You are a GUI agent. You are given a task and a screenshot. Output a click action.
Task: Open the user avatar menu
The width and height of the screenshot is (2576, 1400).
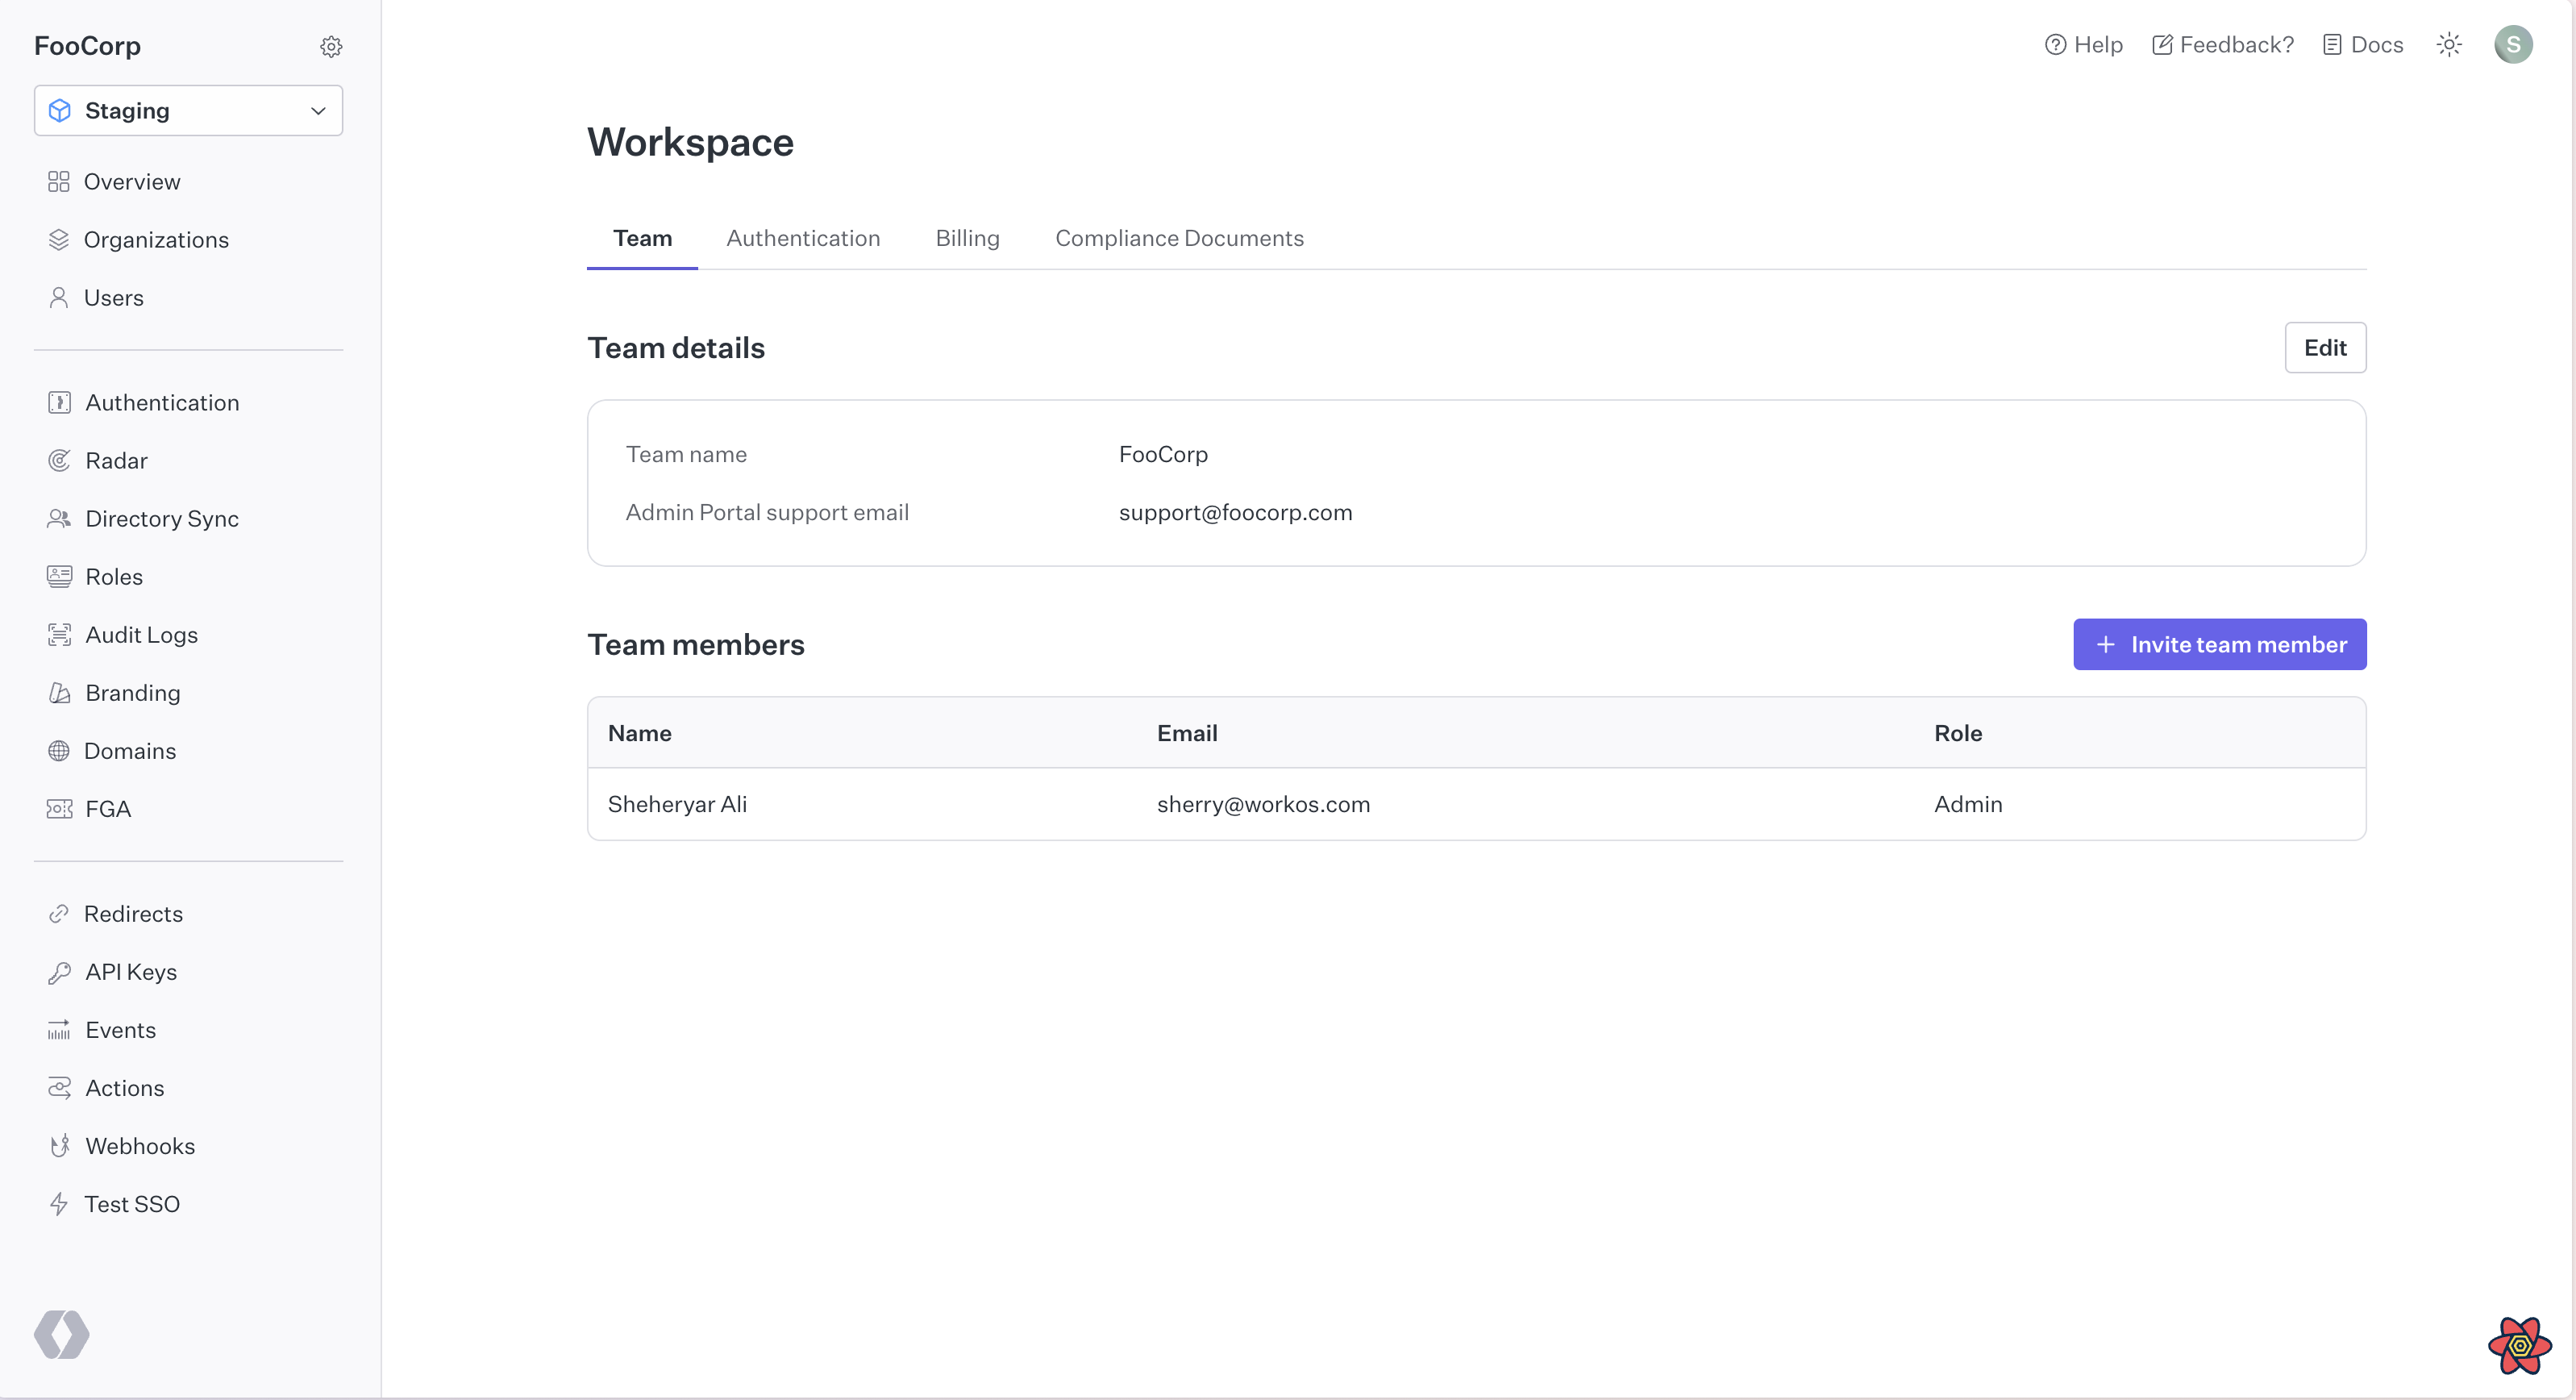pyautogui.click(x=2514, y=44)
